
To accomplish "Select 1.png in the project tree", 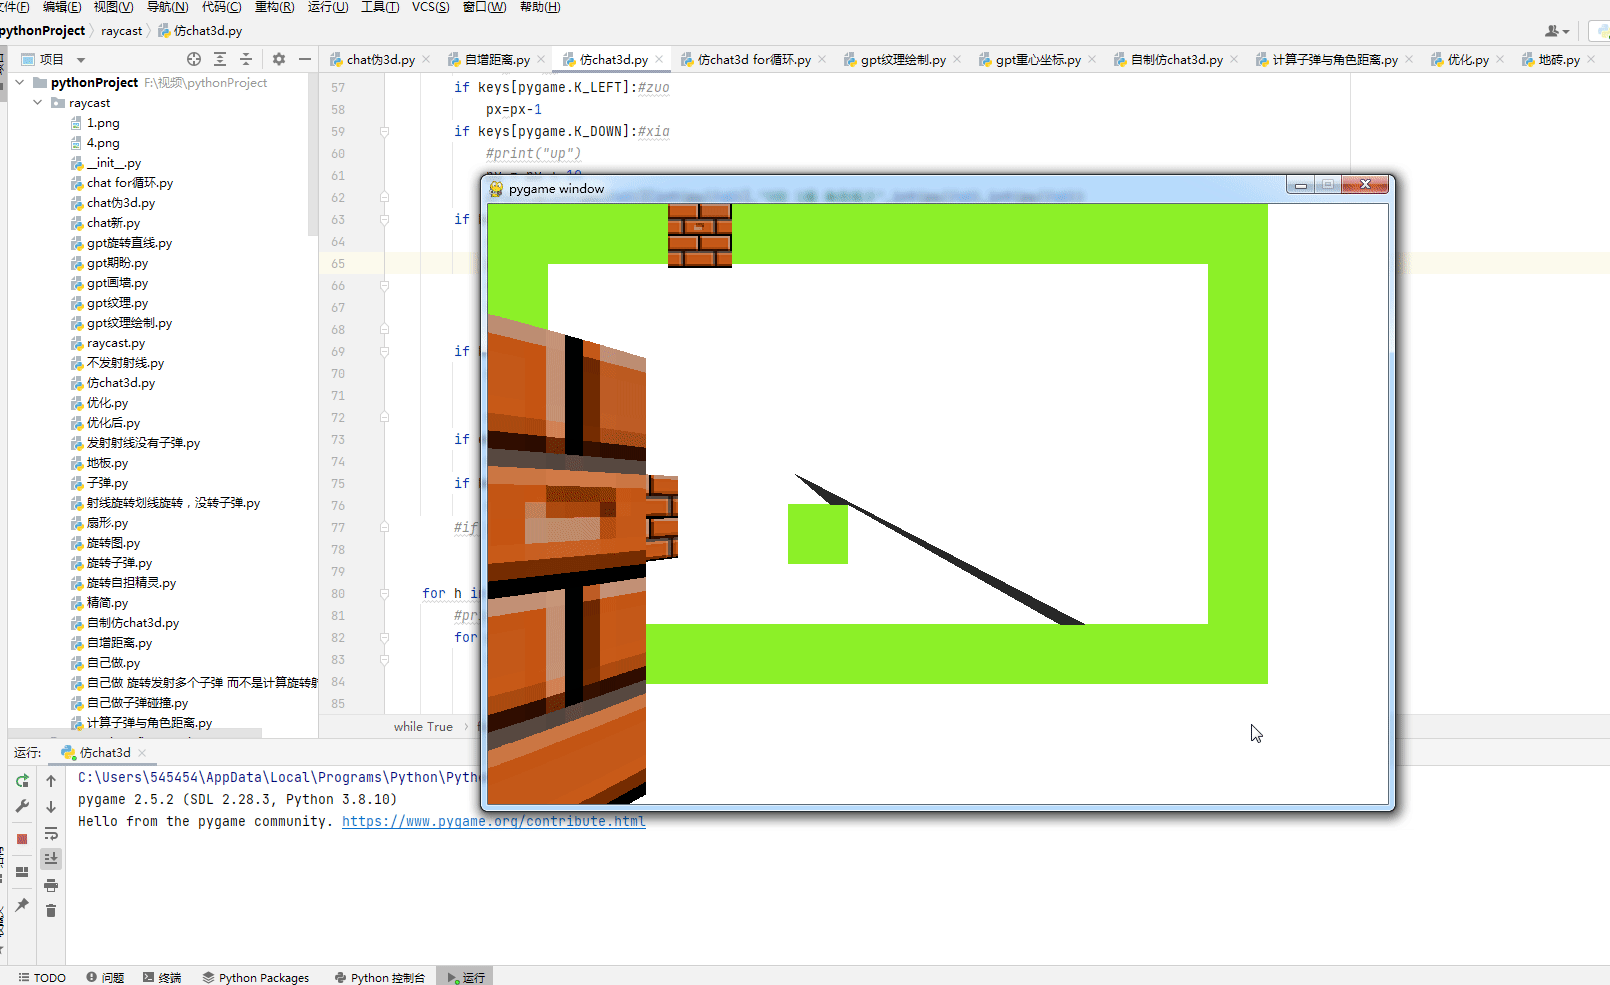I will coord(103,123).
